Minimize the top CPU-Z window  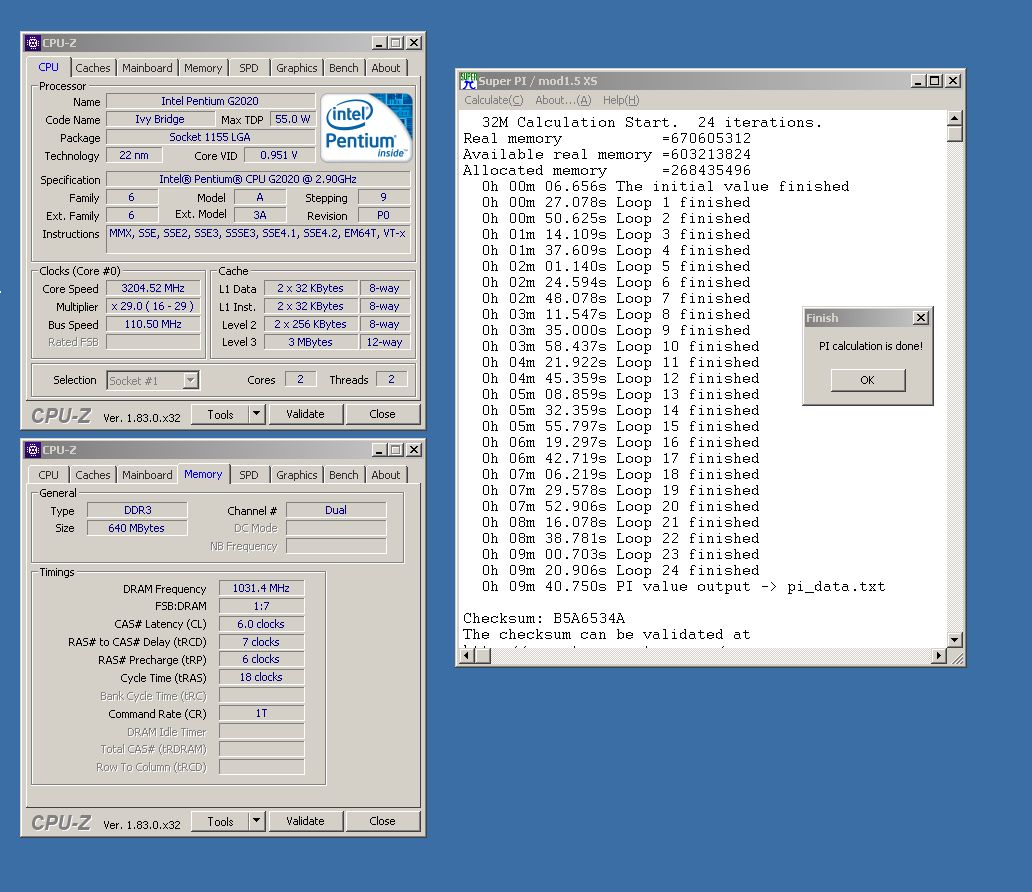pos(378,43)
